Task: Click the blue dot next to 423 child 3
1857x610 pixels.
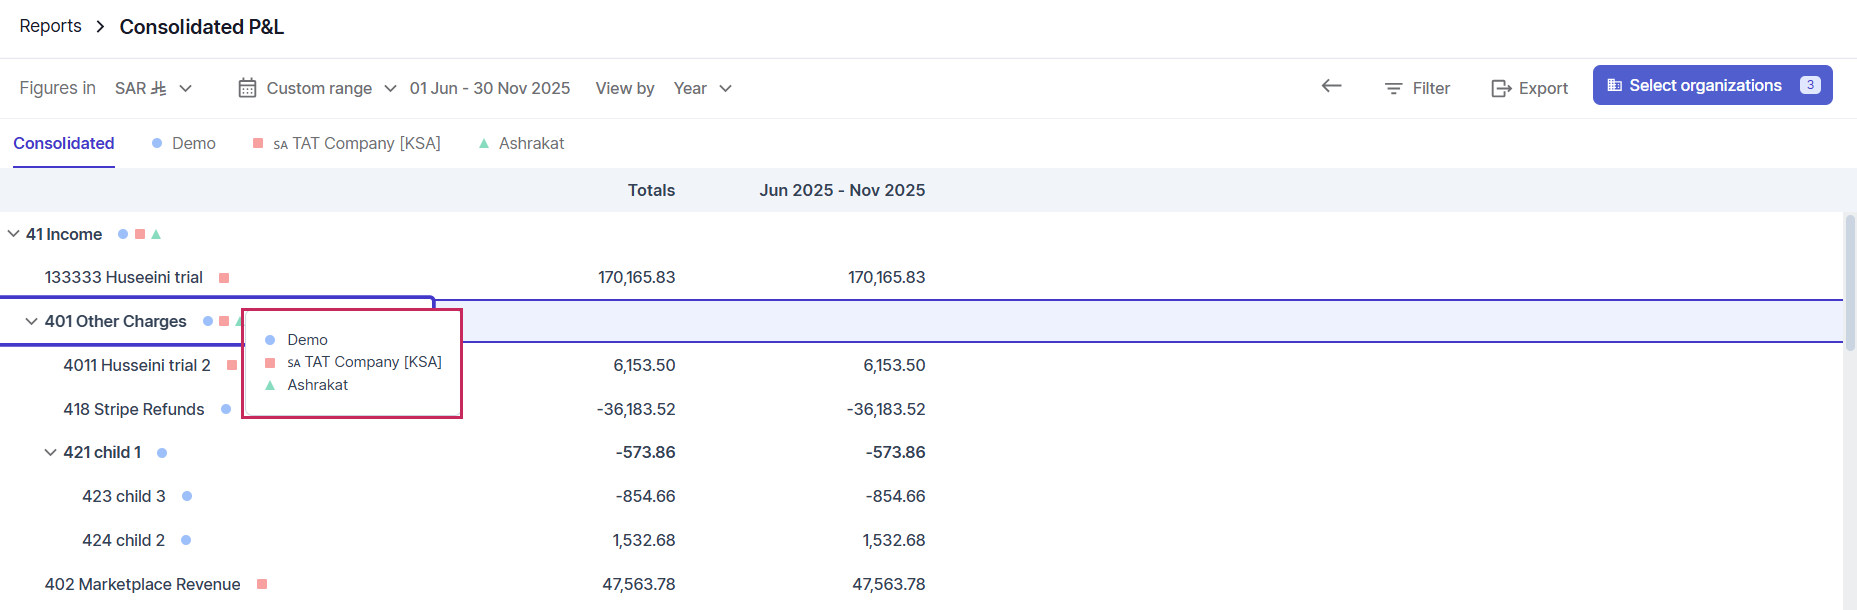Action: pyautogui.click(x=187, y=496)
